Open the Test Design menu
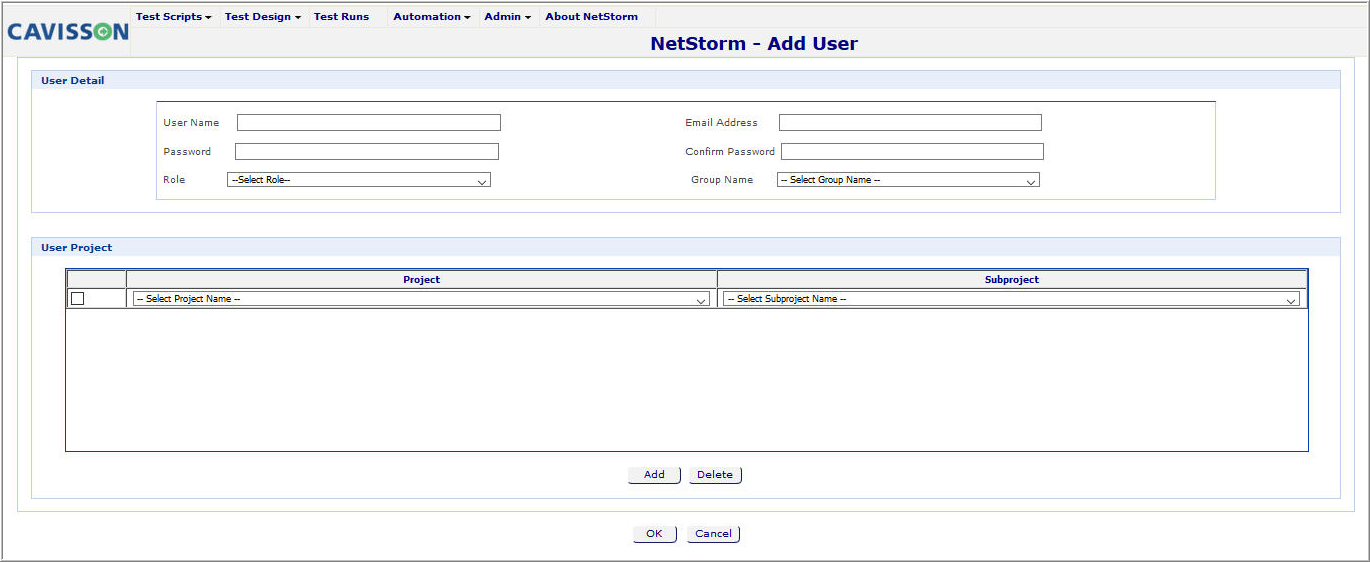 click(x=262, y=17)
